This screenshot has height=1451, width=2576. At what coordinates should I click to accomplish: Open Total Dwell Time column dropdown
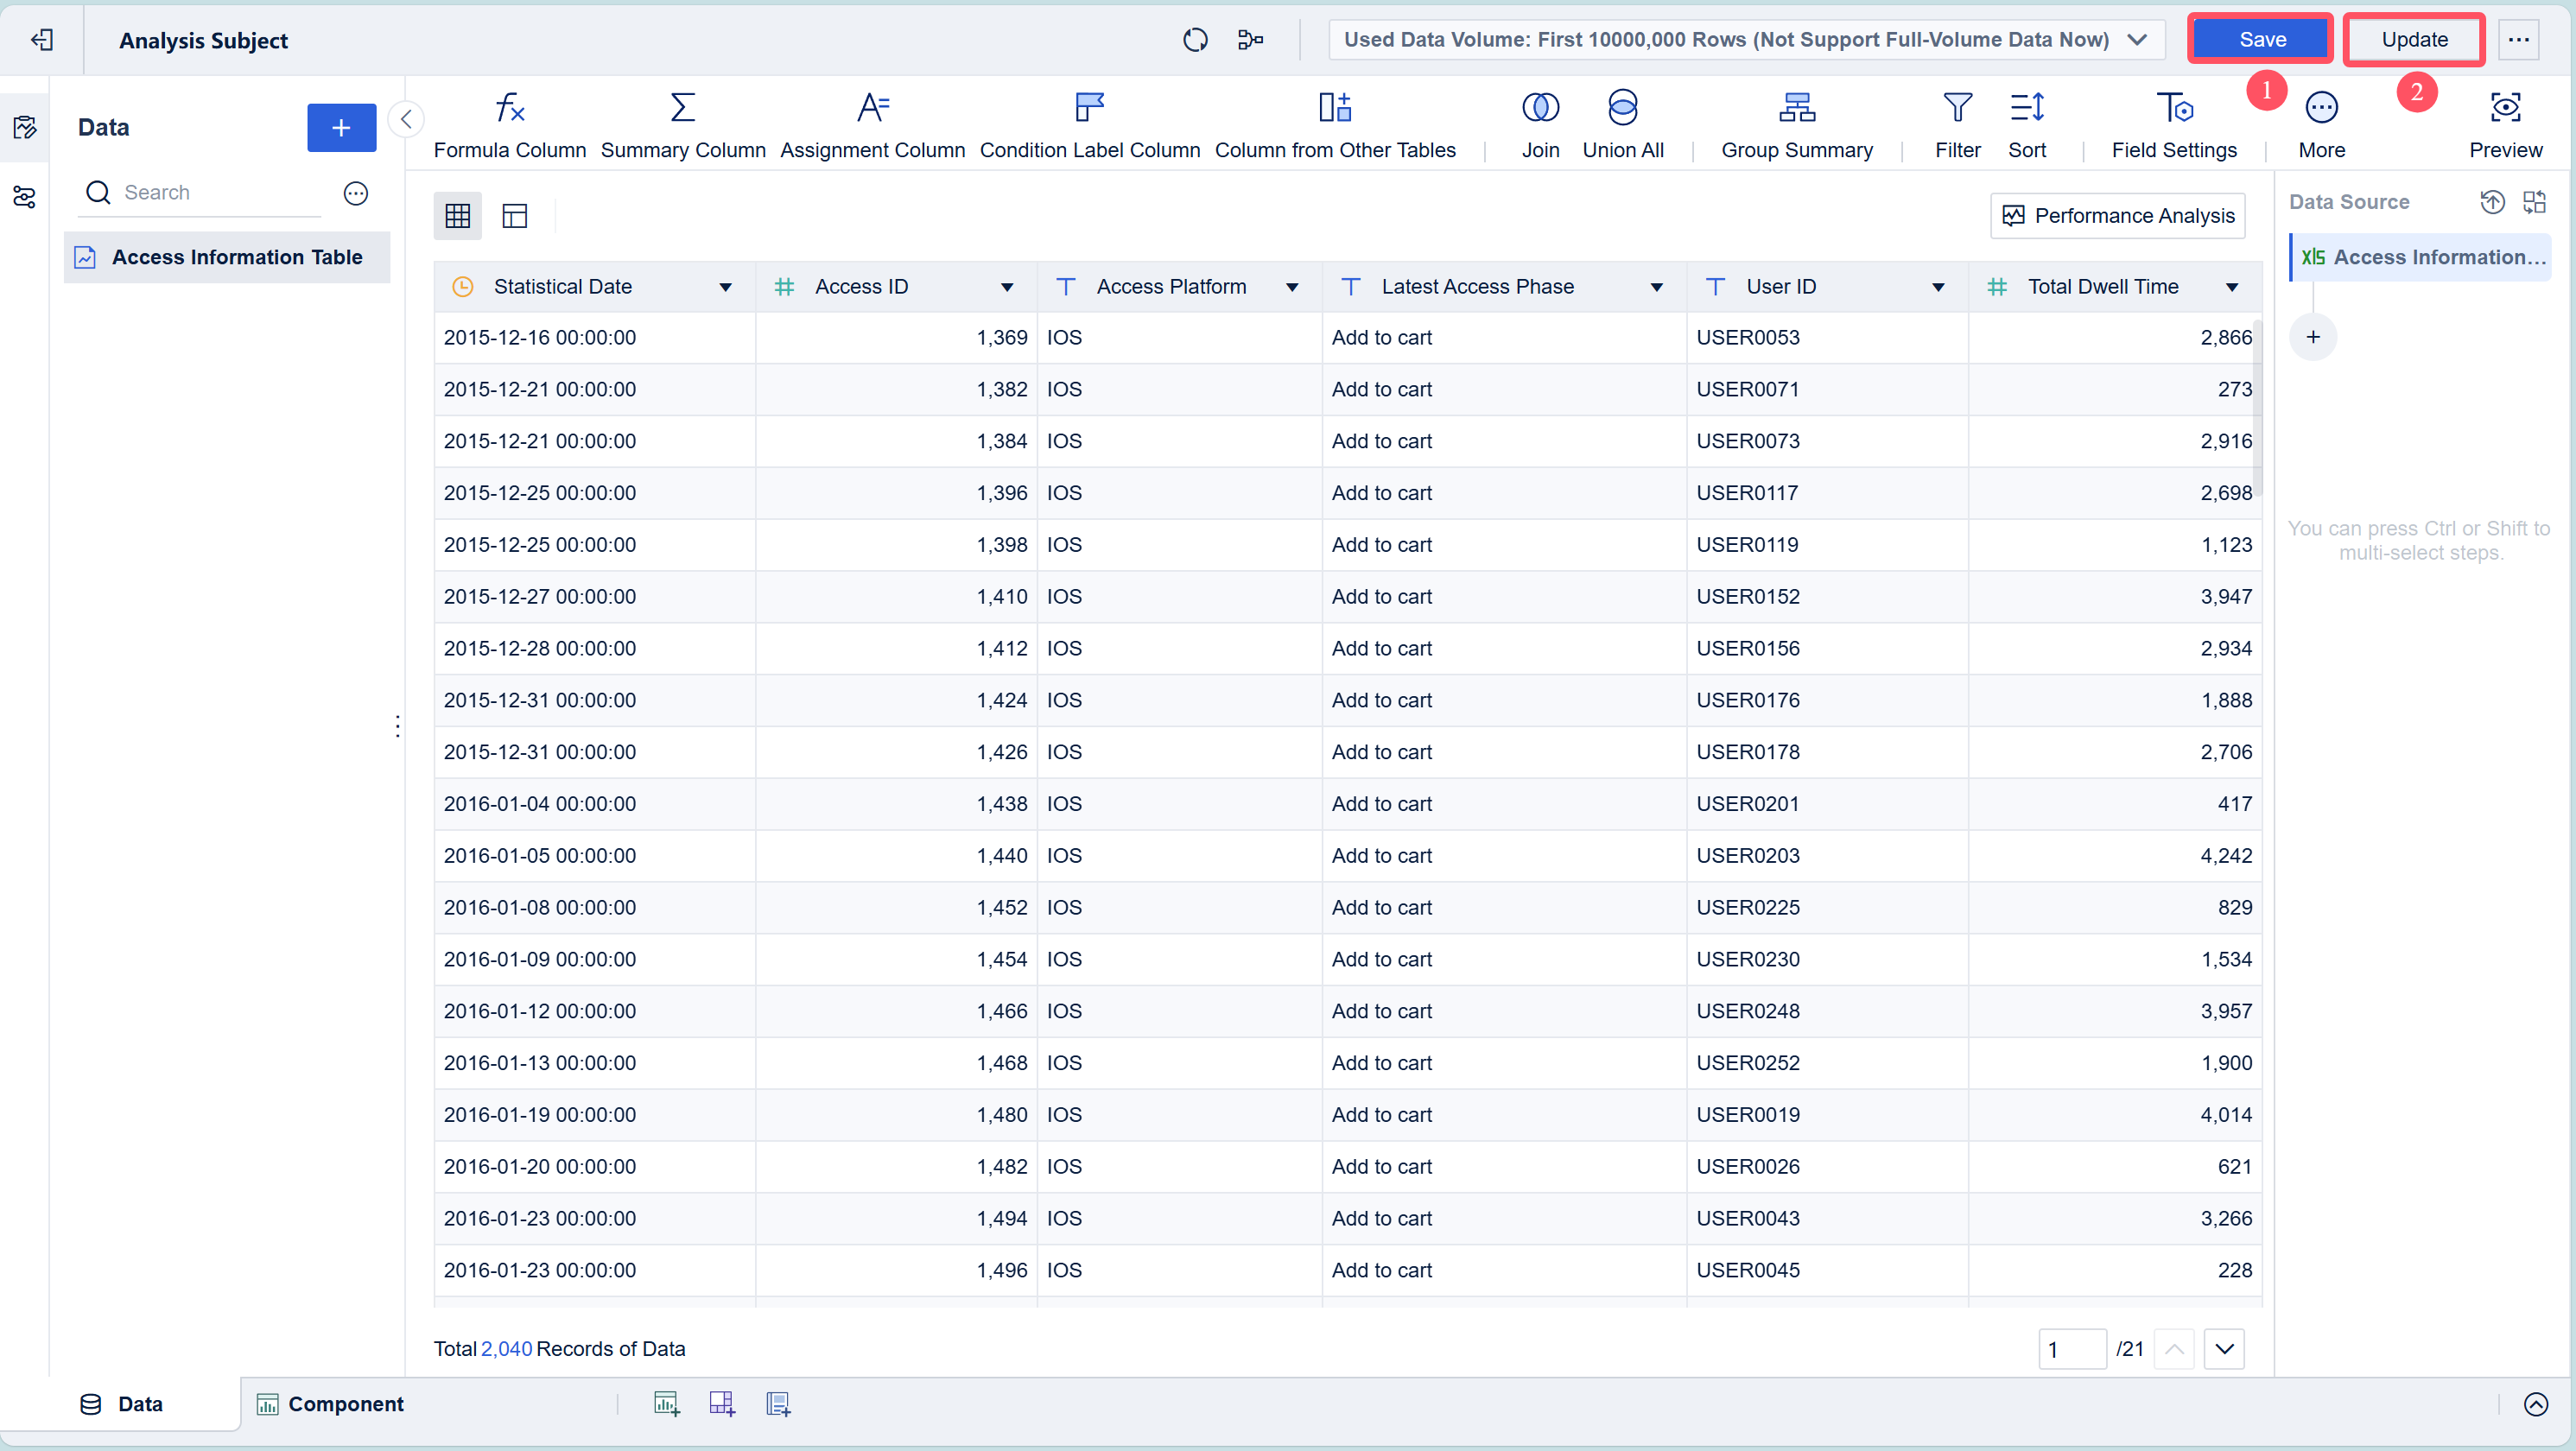tap(2231, 287)
